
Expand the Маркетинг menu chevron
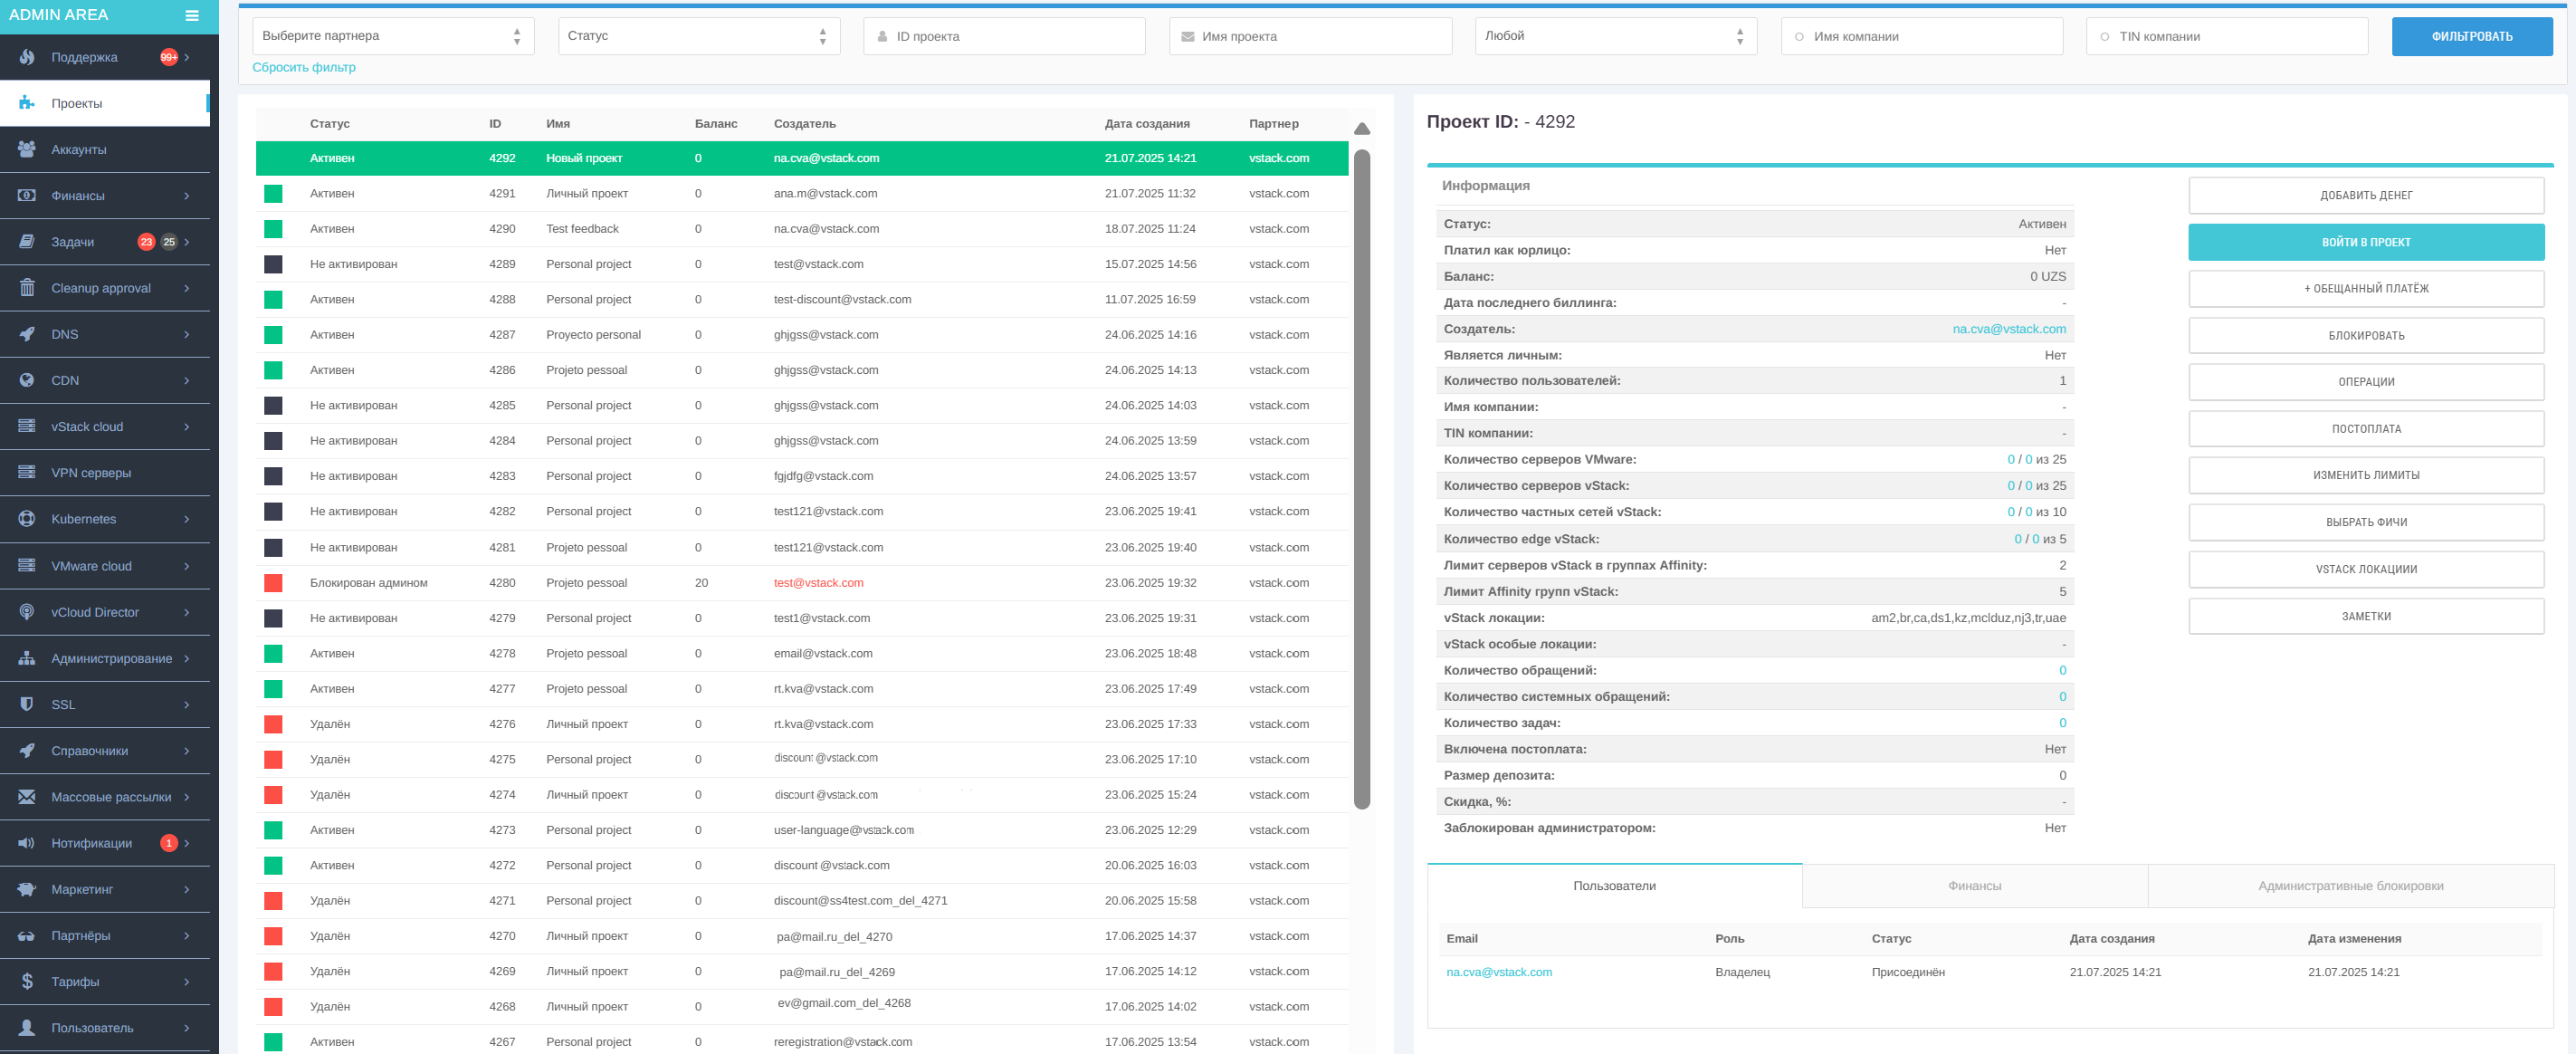tap(187, 889)
